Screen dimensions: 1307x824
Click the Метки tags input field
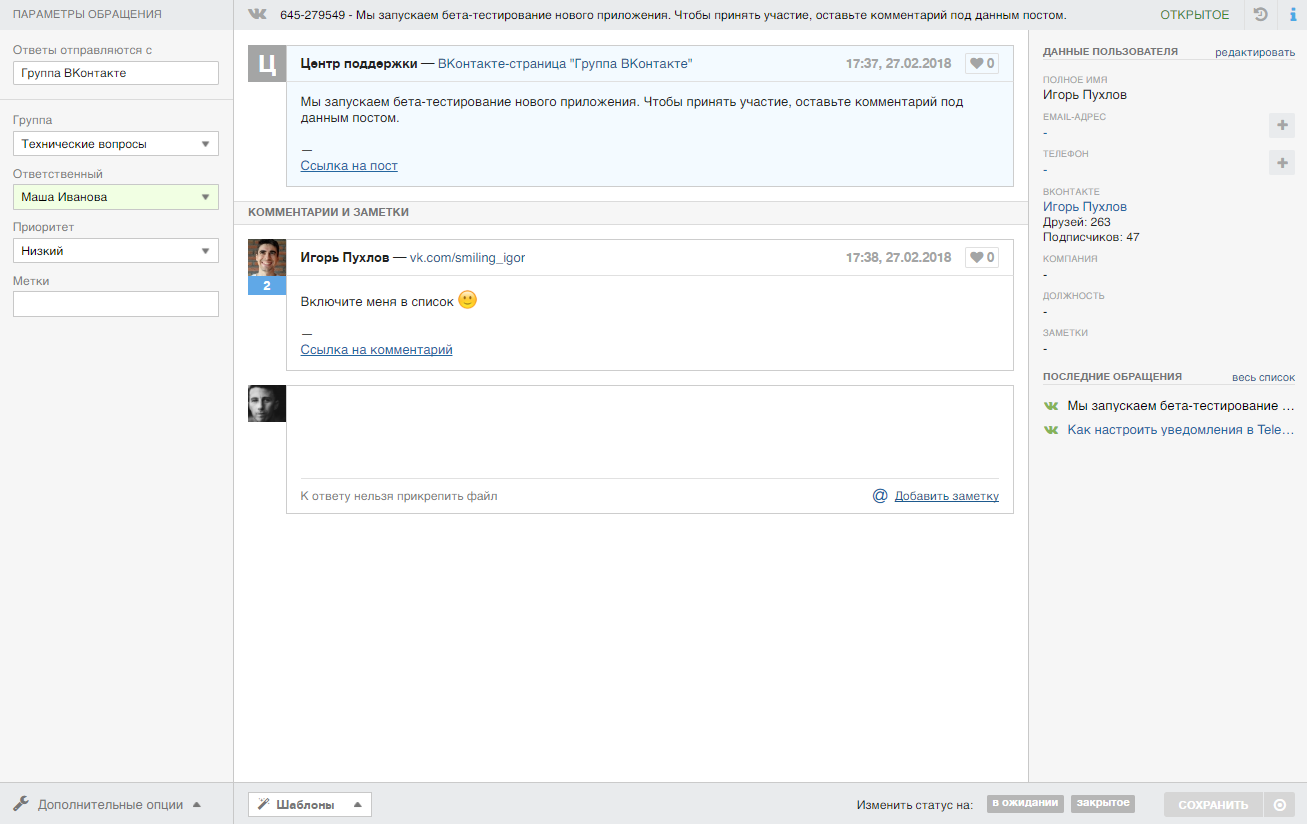(x=116, y=304)
